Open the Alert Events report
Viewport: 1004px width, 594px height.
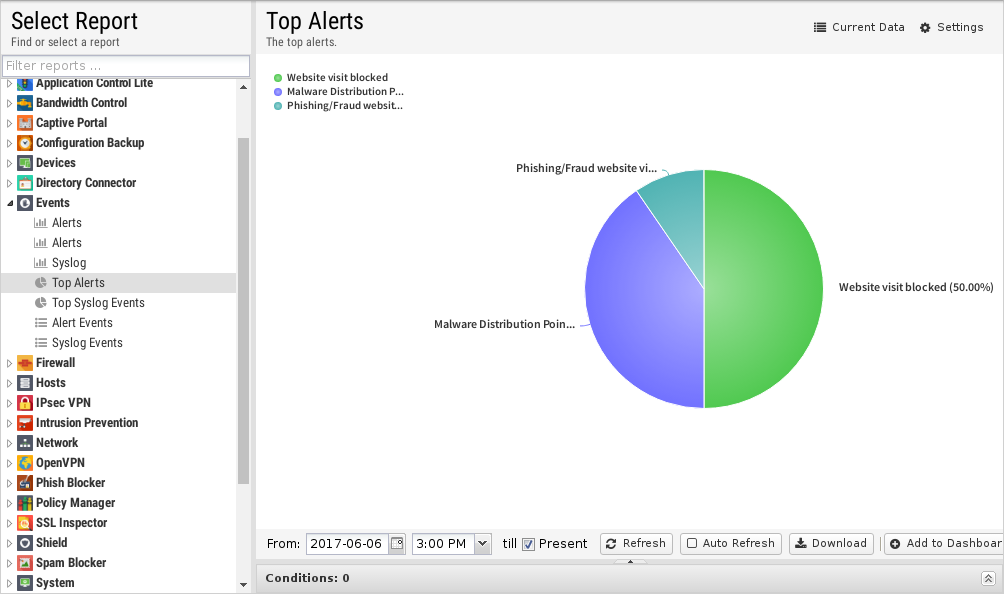[x=82, y=323]
